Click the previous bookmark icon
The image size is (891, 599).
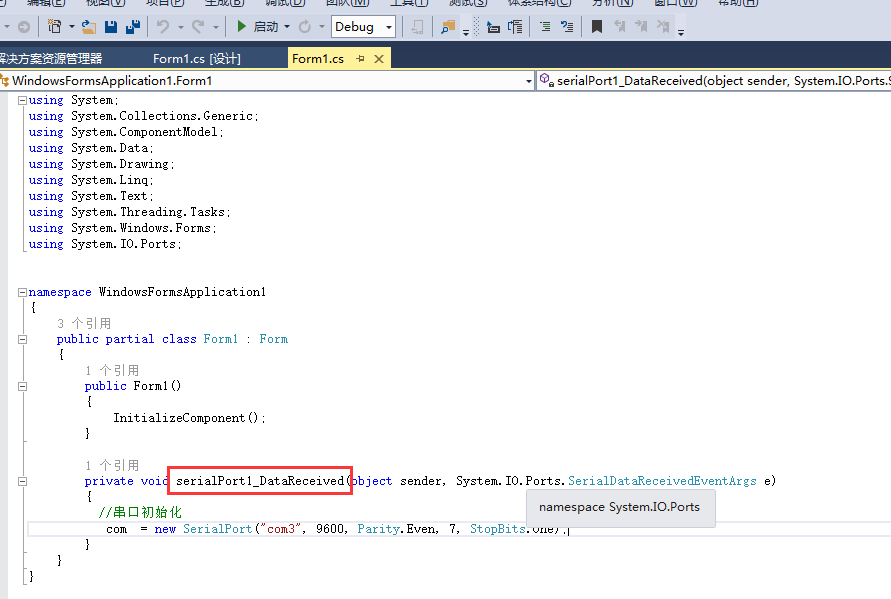point(619,26)
